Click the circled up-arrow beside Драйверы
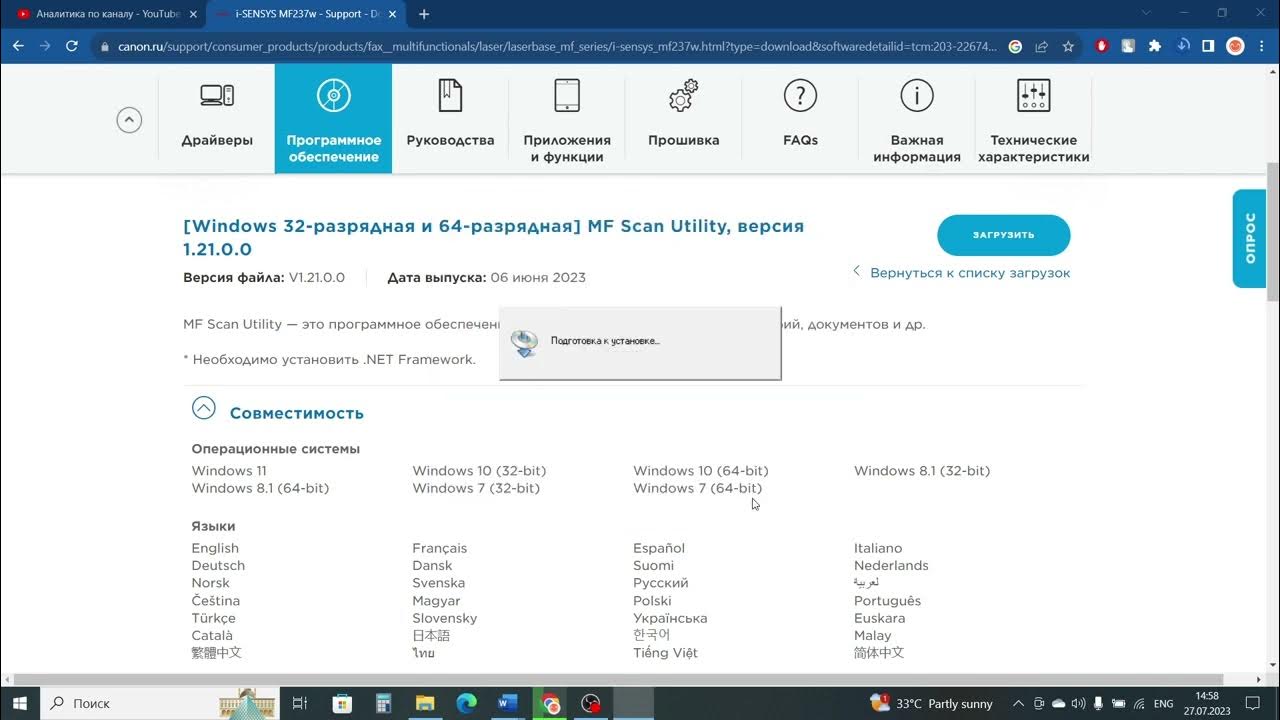Image resolution: width=1280 pixels, height=720 pixels. (129, 120)
